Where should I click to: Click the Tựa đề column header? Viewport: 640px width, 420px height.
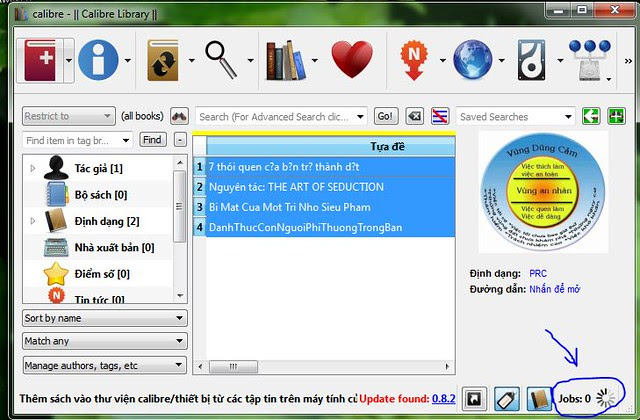pos(331,147)
